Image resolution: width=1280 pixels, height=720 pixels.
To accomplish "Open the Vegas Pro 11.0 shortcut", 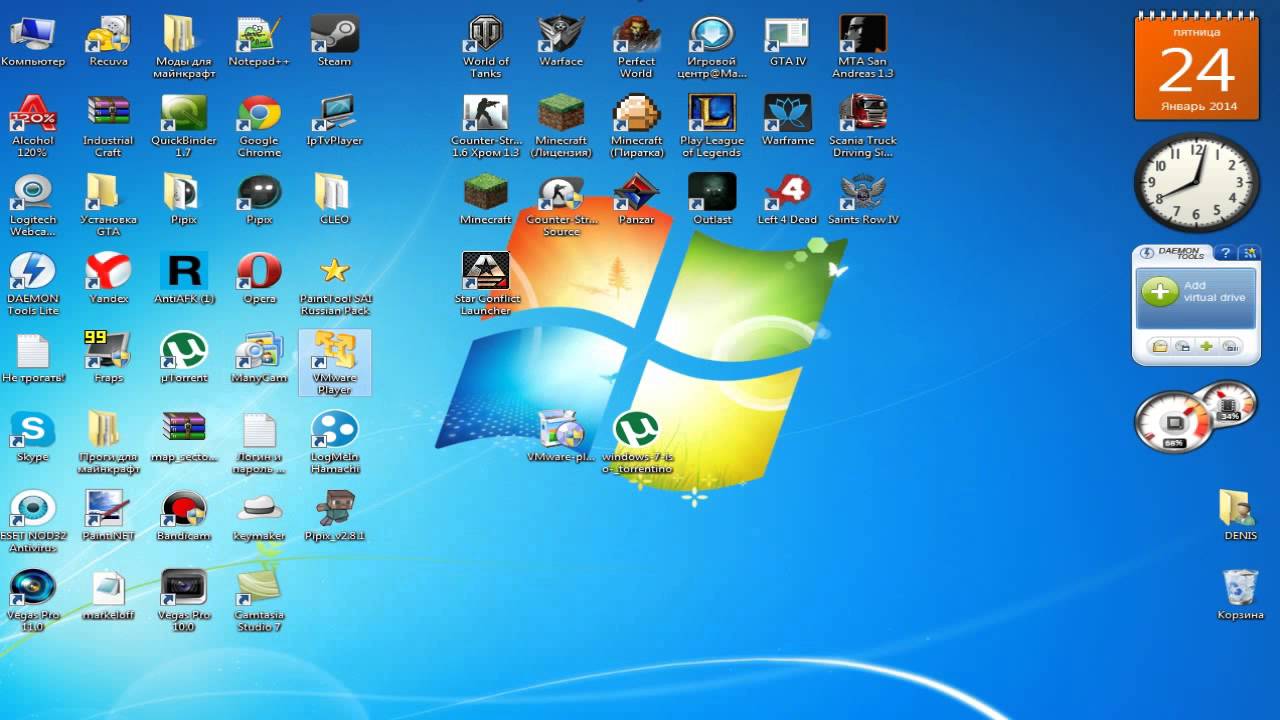I will tap(33, 601).
